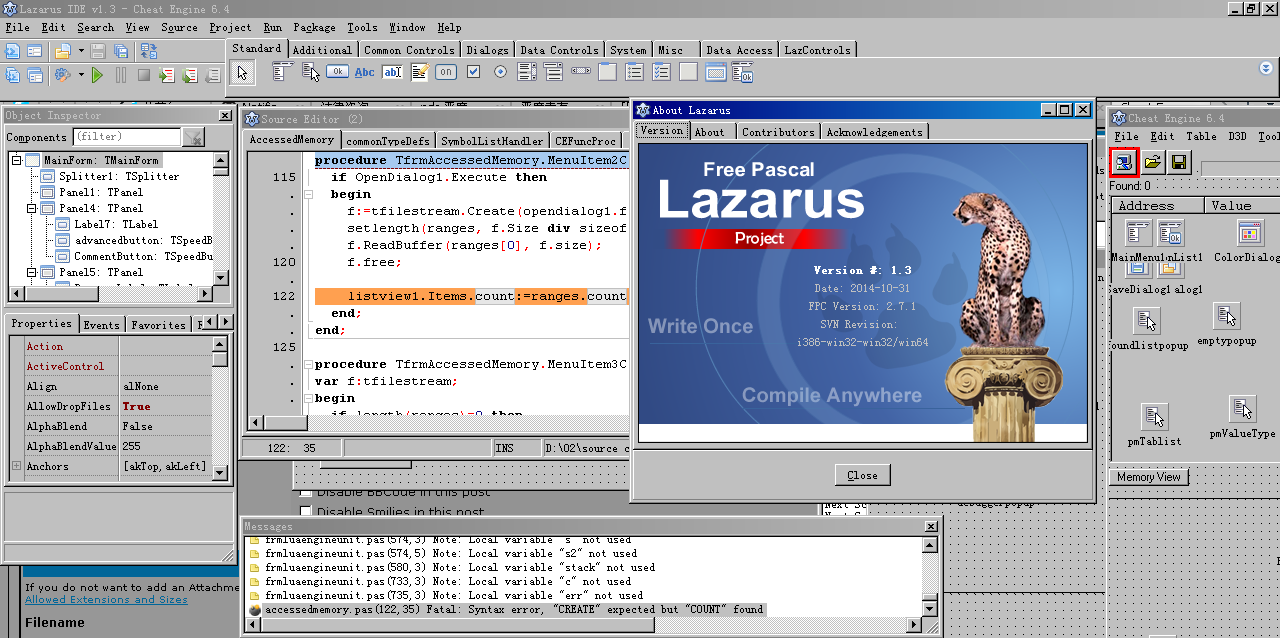Click the green Run program arrow

pos(97,75)
